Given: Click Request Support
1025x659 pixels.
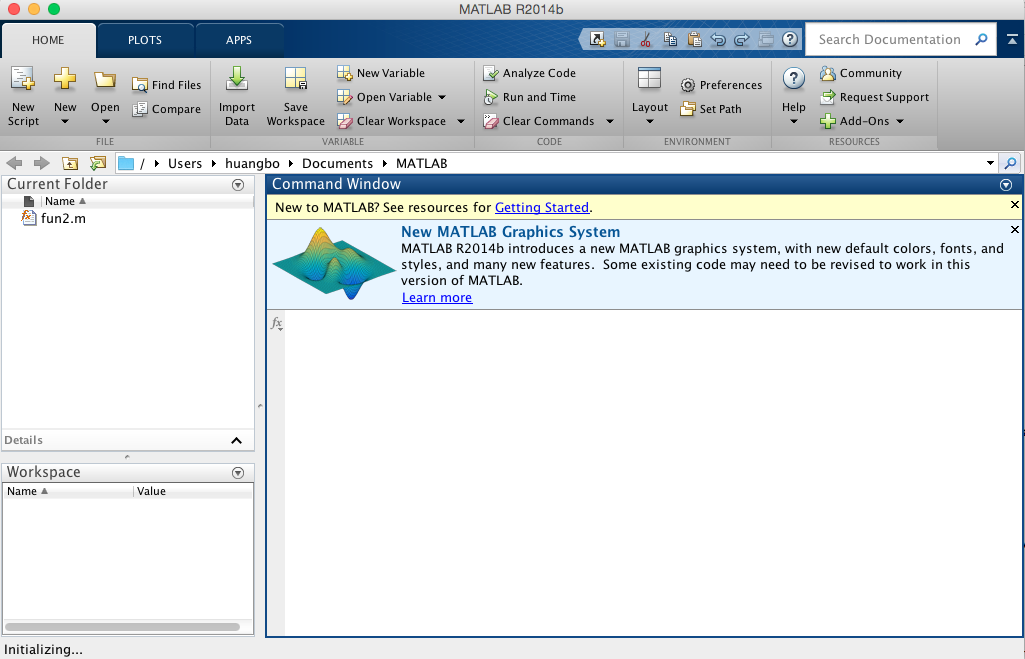Looking at the screenshot, I should (875, 97).
